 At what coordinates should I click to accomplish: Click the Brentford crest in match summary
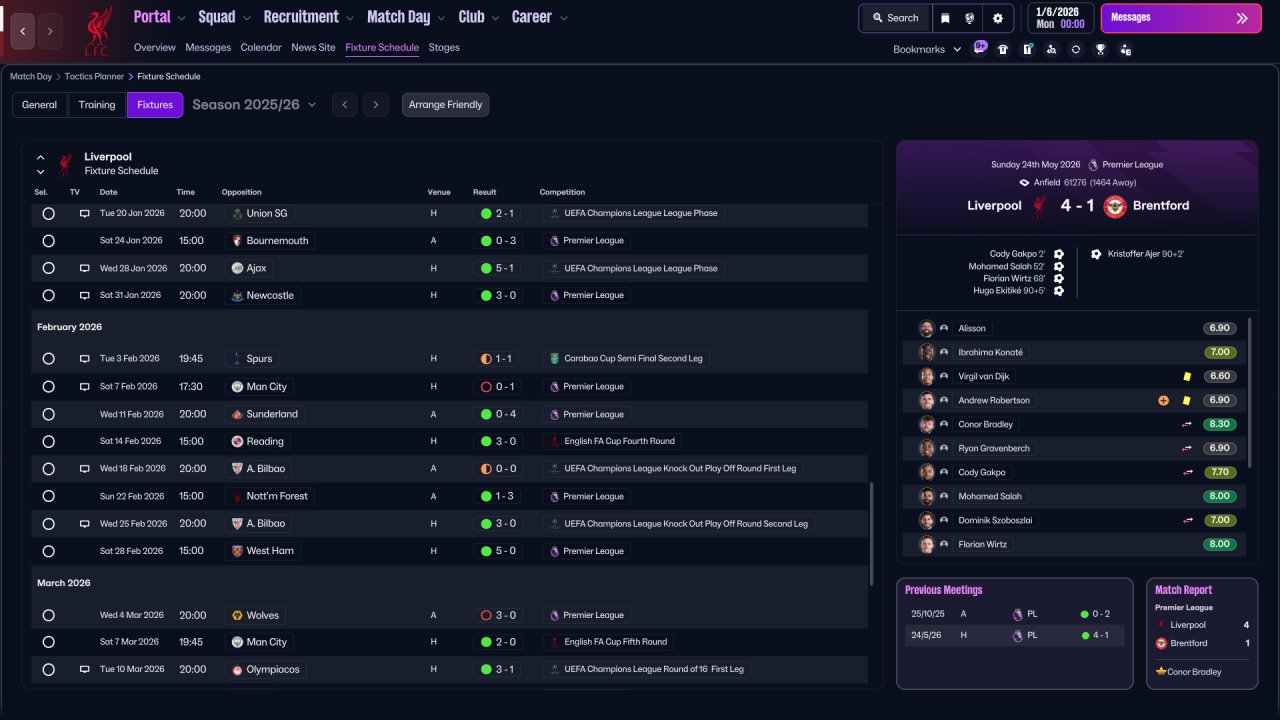point(1115,206)
